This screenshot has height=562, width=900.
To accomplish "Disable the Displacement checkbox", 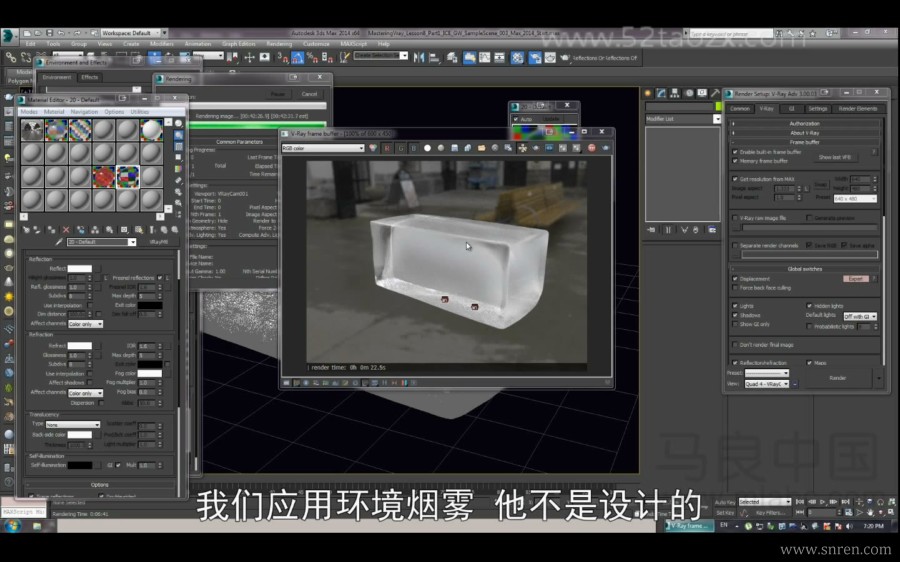I will click(736, 279).
